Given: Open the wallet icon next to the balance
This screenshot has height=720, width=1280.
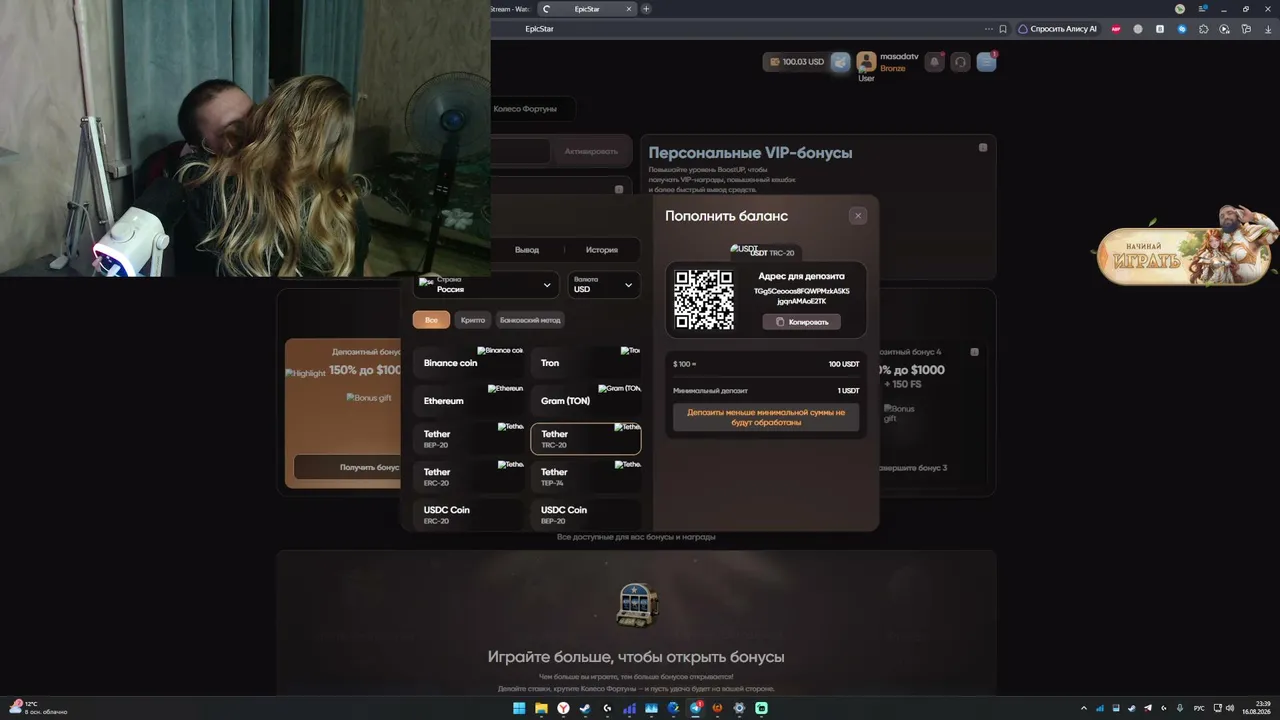Looking at the screenshot, I should [841, 62].
